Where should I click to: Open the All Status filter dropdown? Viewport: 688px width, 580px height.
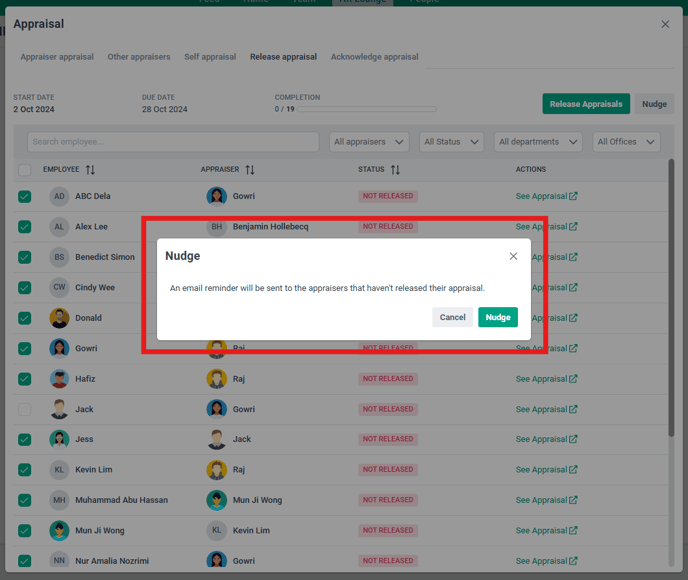click(x=451, y=142)
